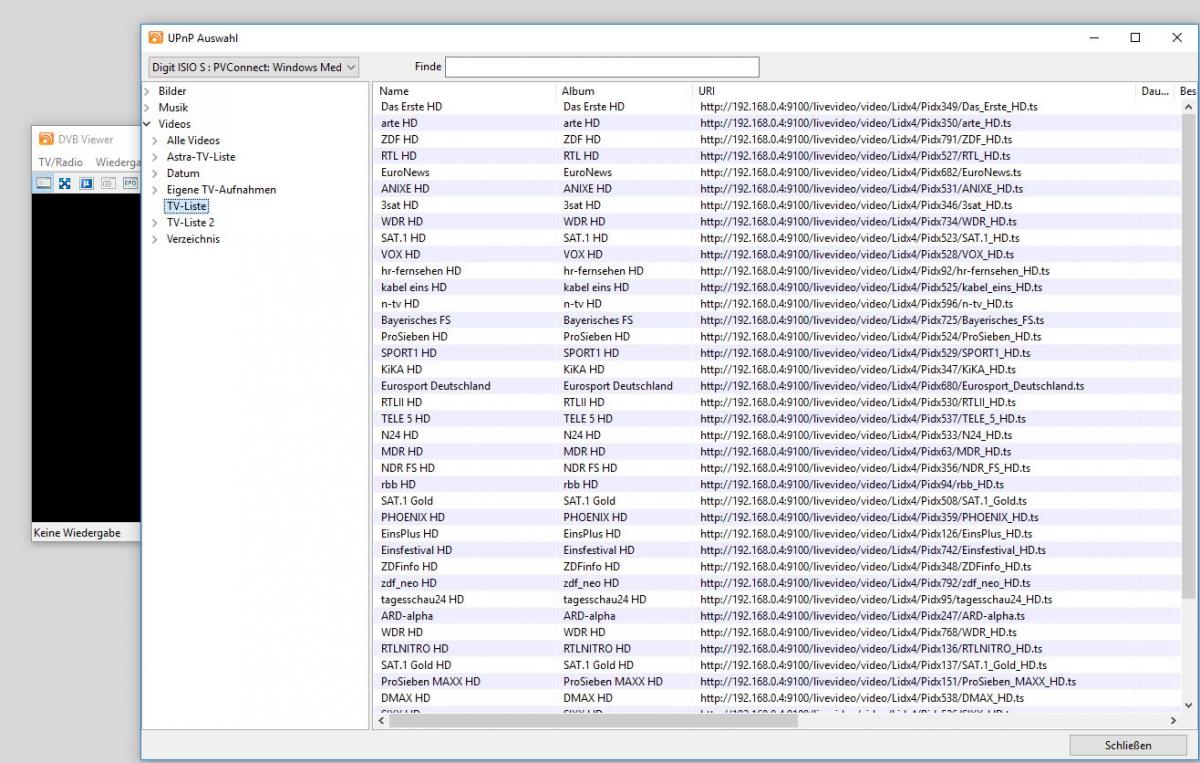
Task: Expand the Musik tree node
Action: click(147, 108)
